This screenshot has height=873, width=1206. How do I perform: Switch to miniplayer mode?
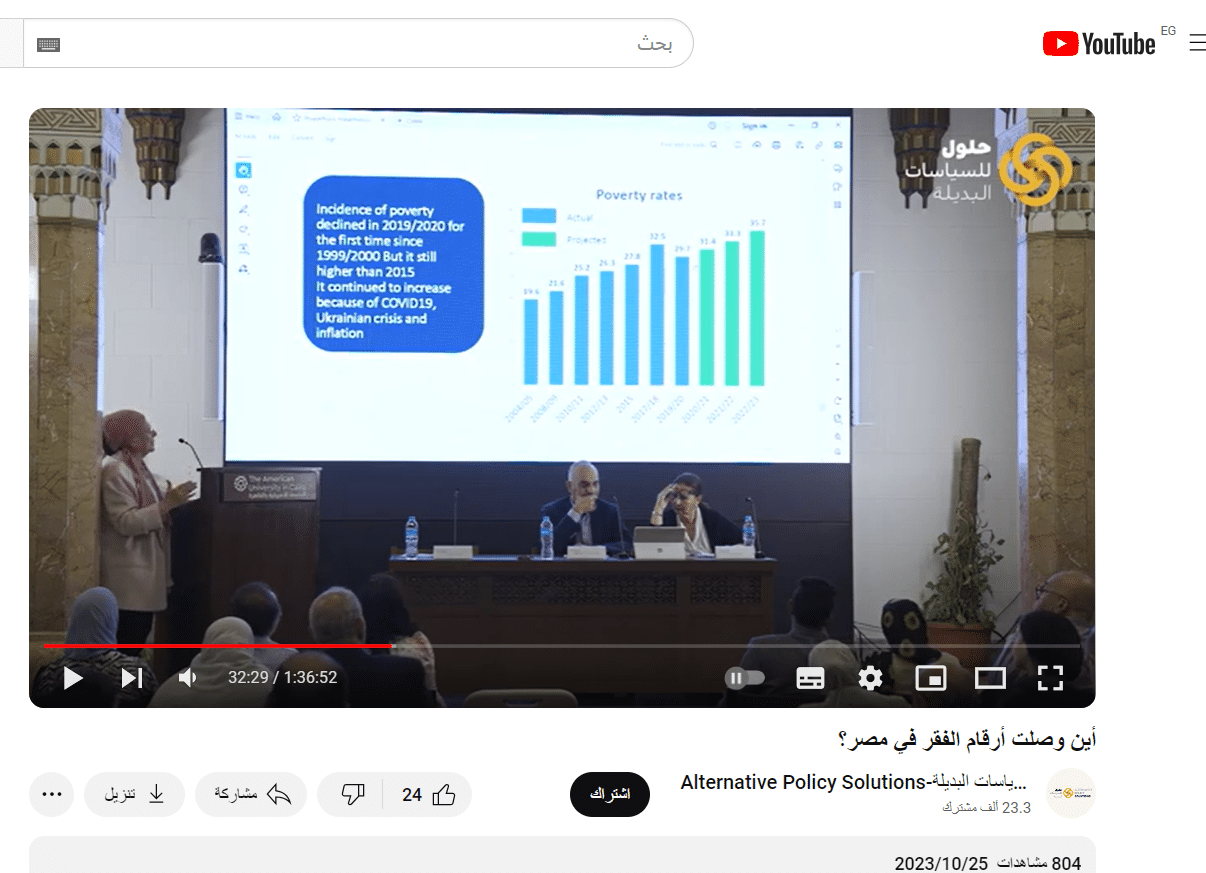(930, 678)
